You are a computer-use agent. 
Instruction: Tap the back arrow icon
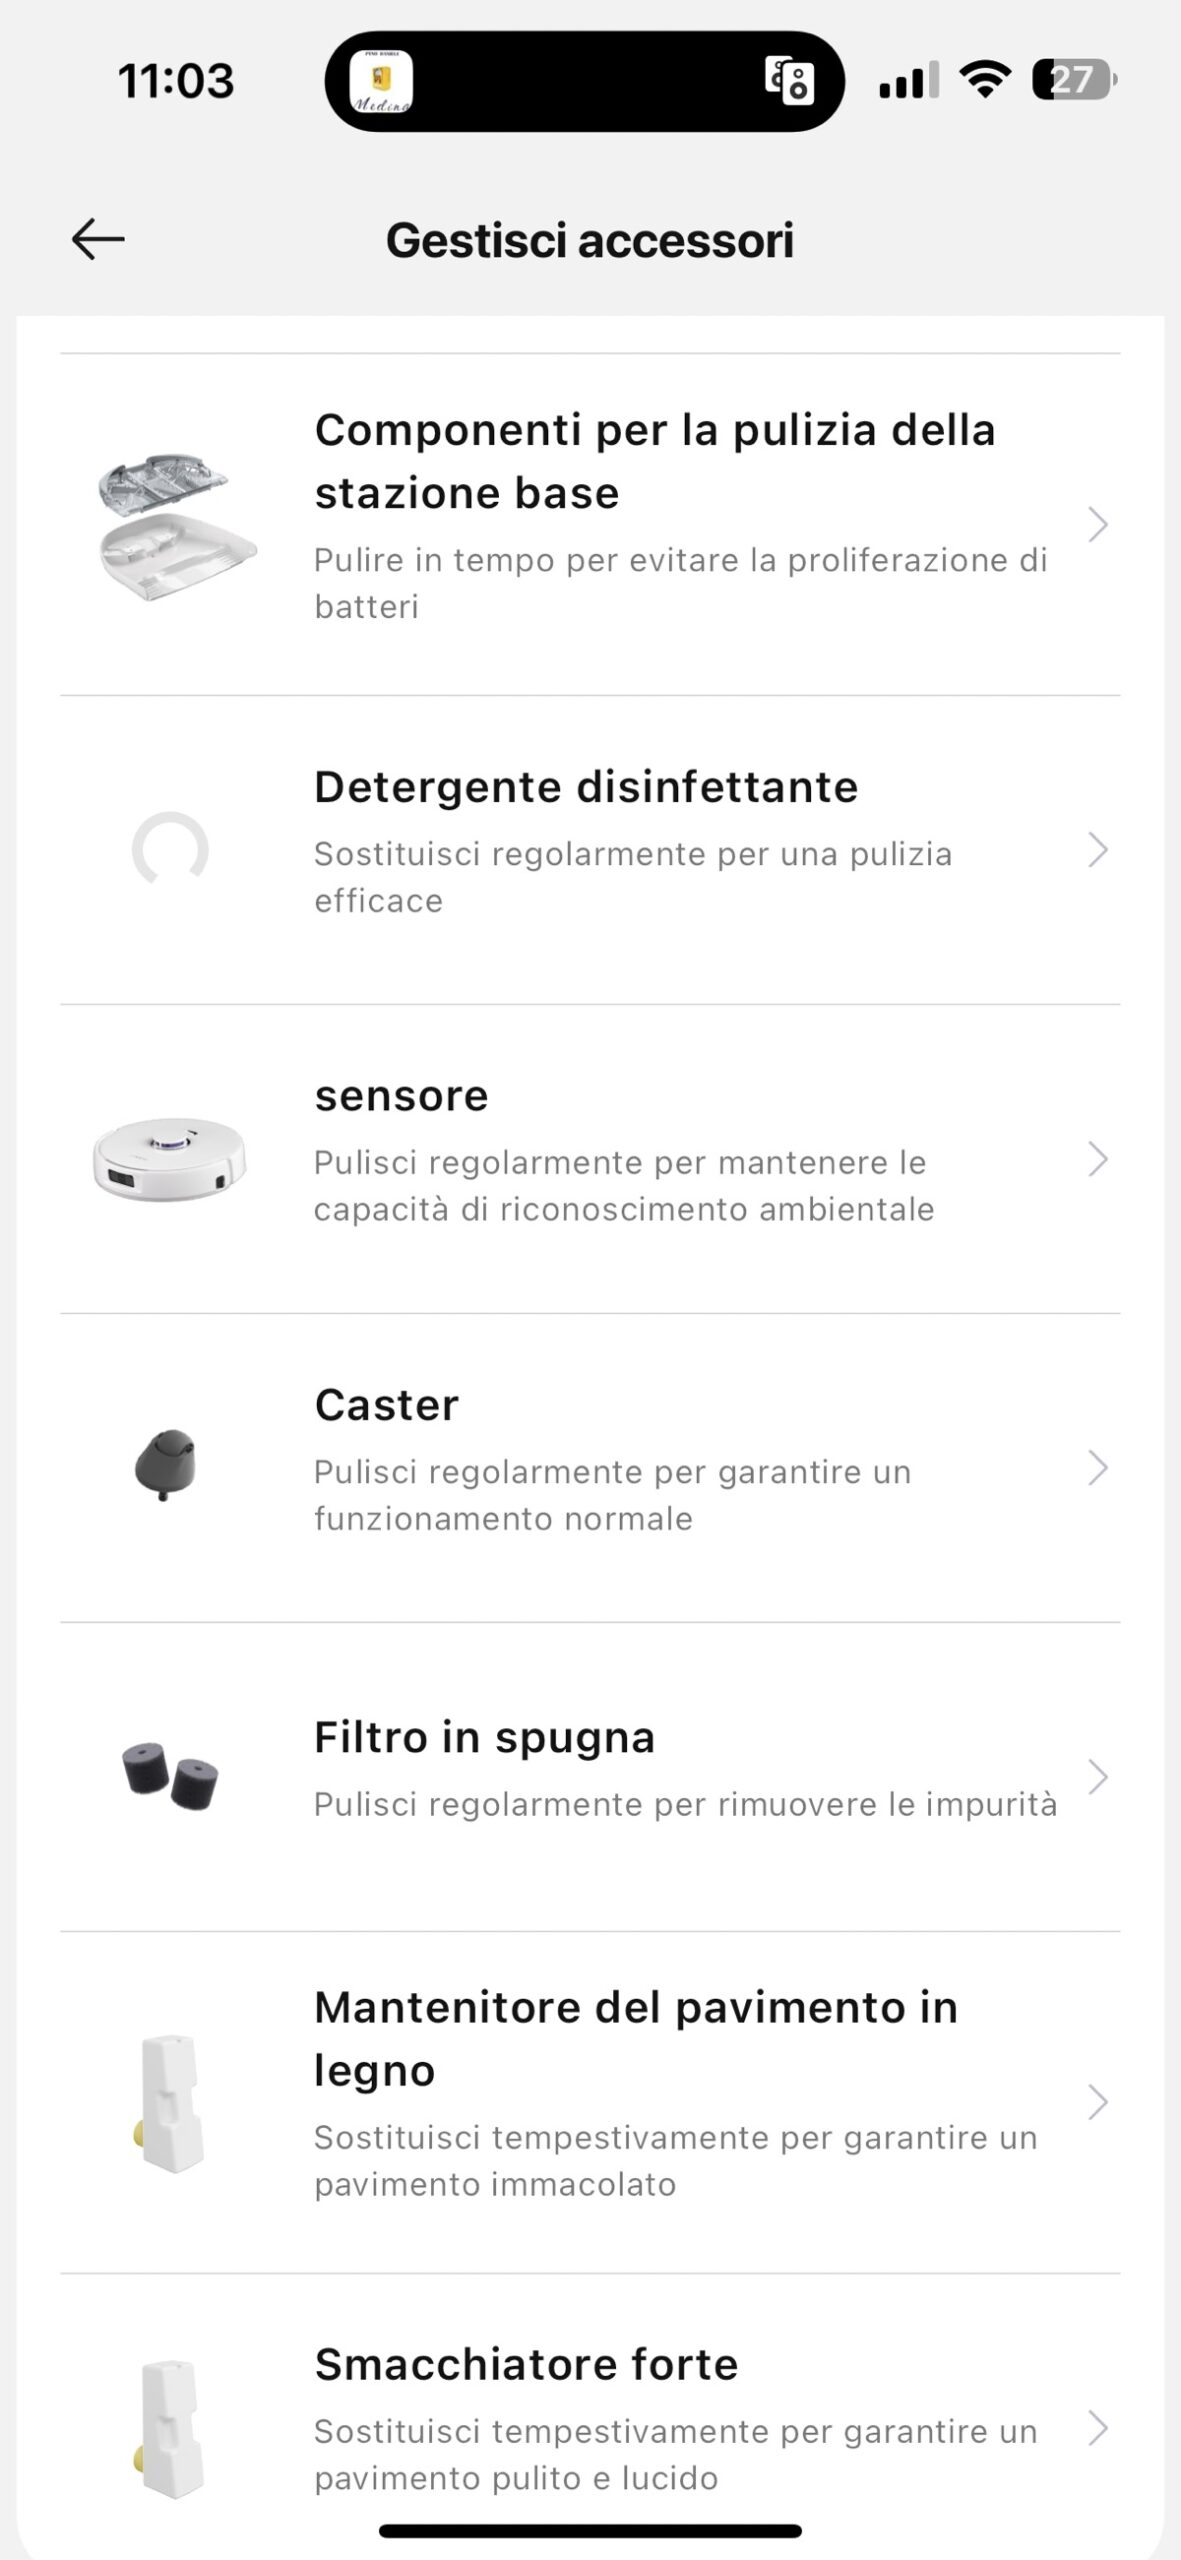click(x=98, y=240)
